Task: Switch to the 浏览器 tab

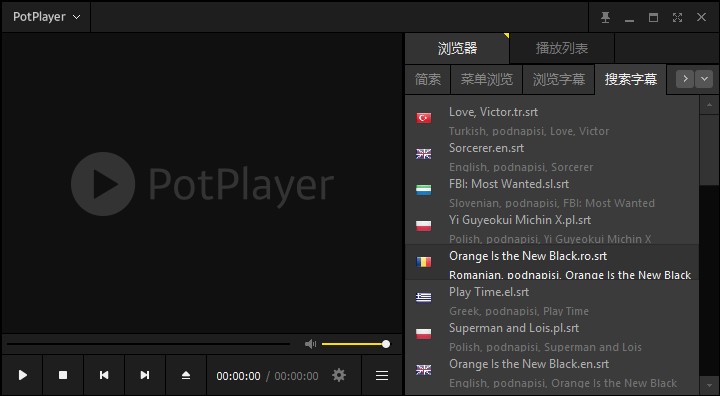Action: [x=457, y=48]
